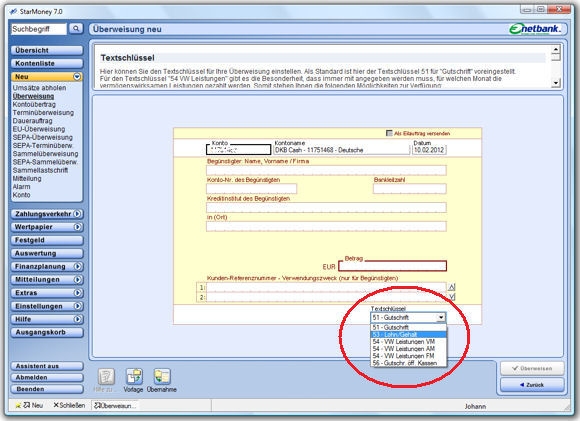Click the Terminüberweisung link

point(43,112)
